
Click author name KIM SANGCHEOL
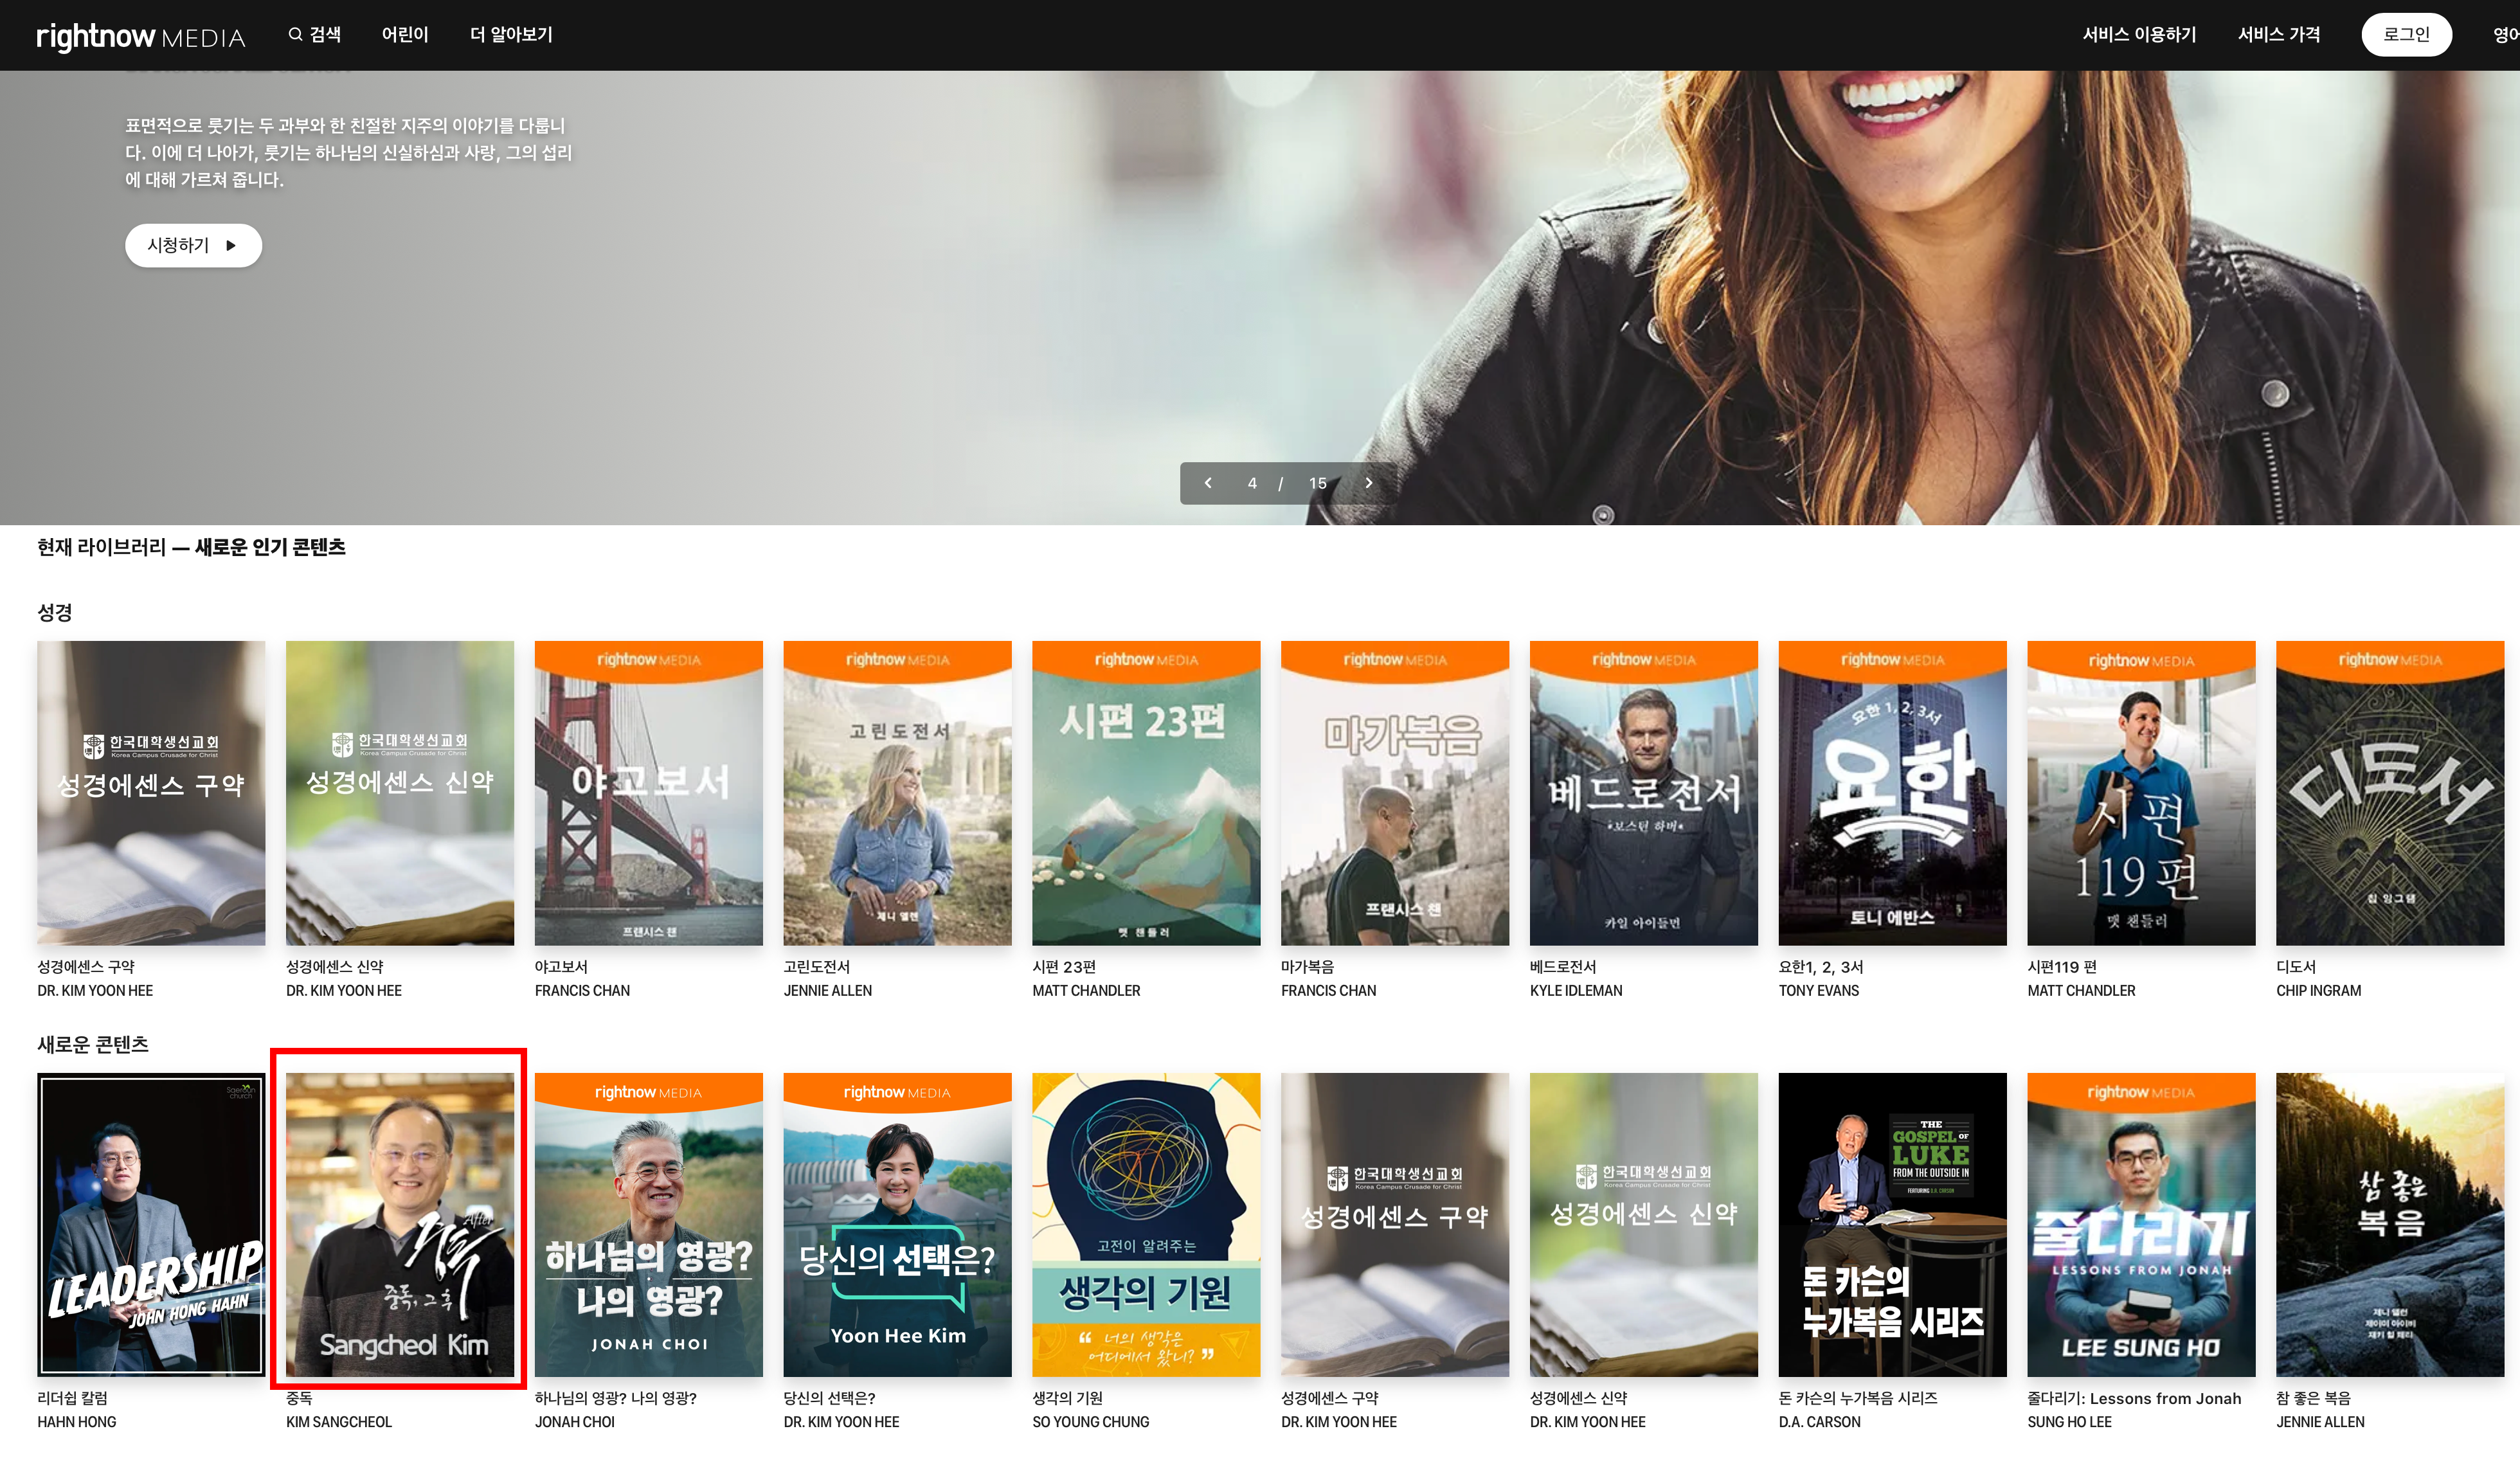(339, 1421)
